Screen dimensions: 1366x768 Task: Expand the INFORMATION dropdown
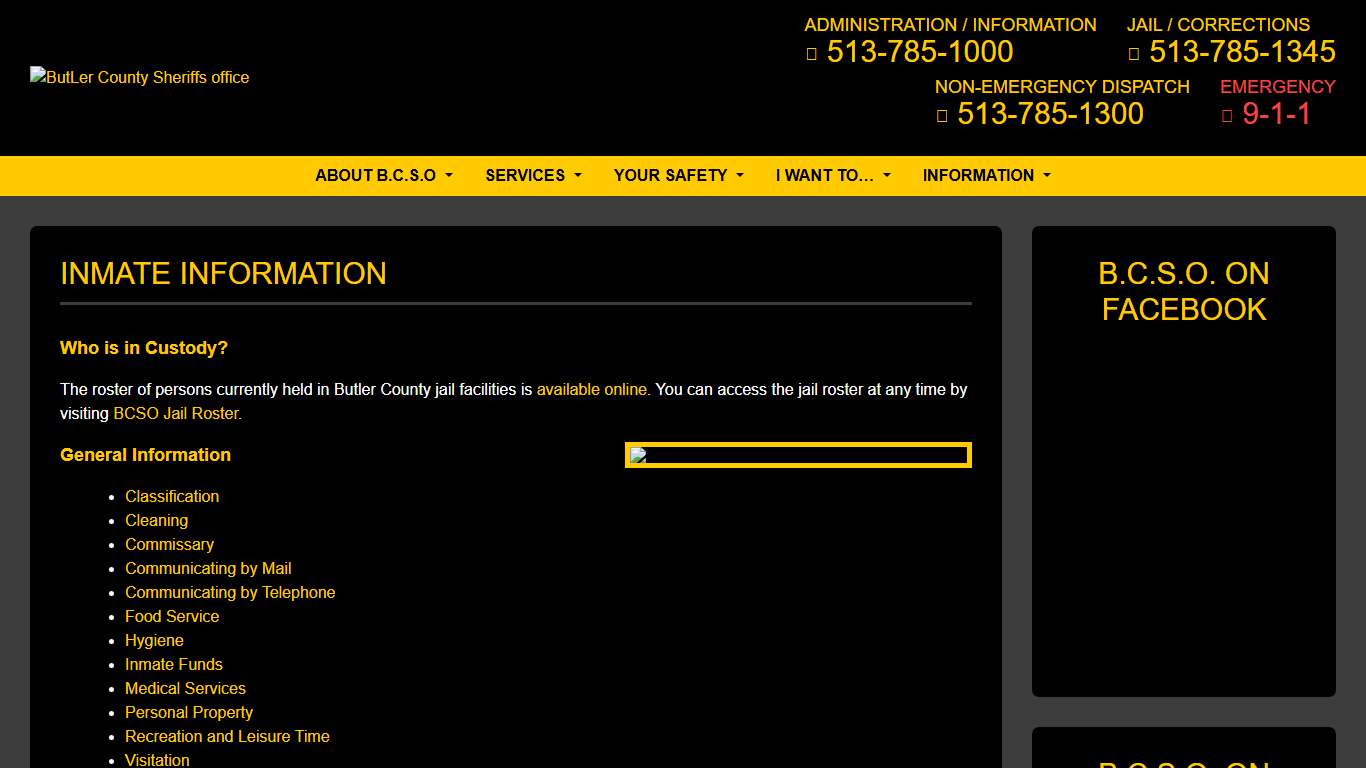coord(986,175)
